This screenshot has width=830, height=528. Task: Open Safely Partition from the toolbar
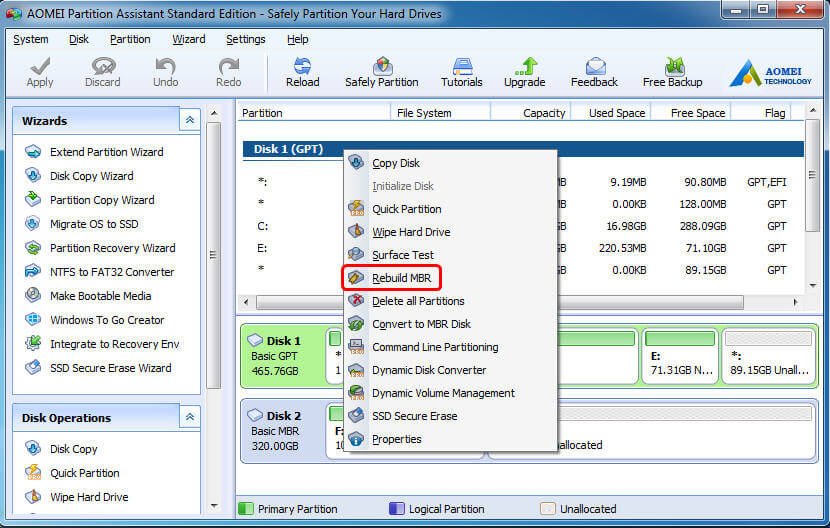click(x=382, y=72)
